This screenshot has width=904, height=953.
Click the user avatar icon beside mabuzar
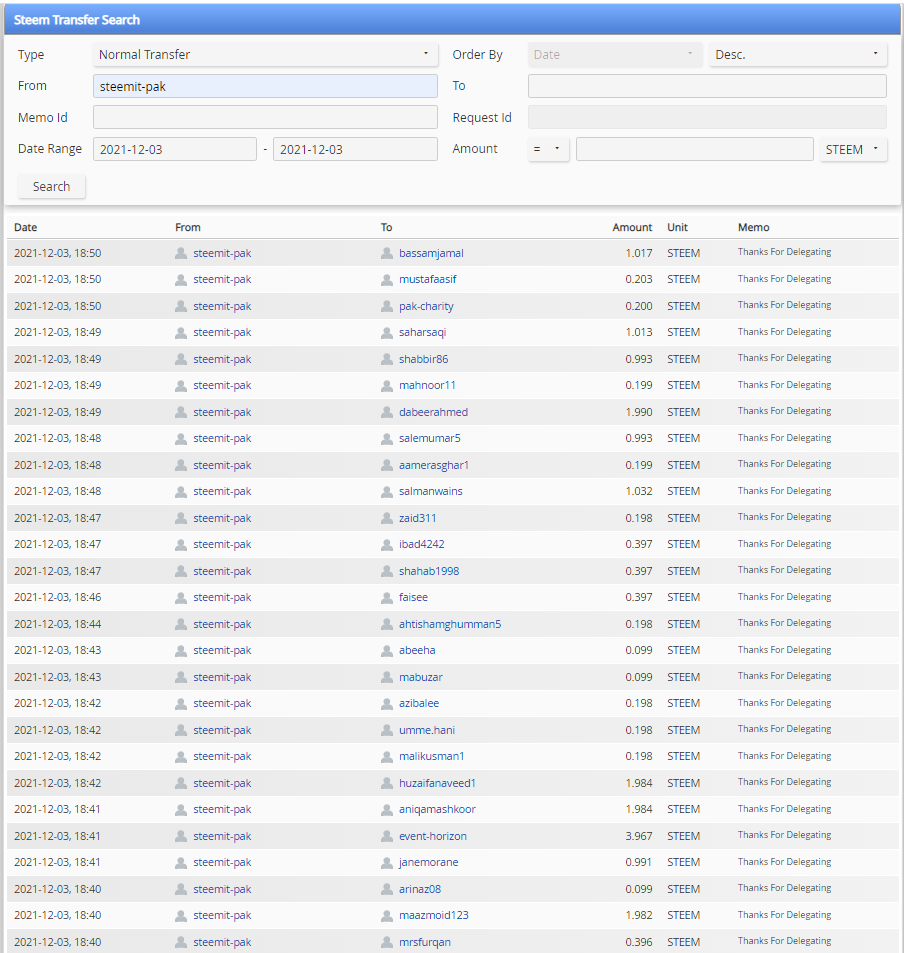387,677
